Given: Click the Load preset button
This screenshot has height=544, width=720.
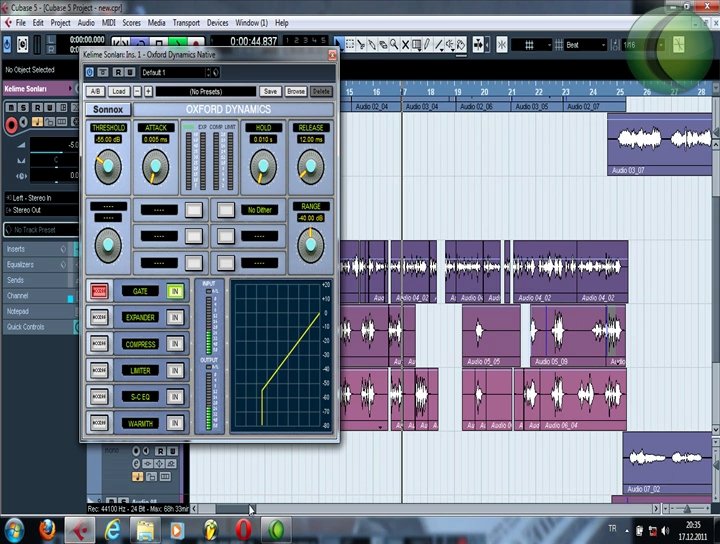Looking at the screenshot, I should [x=119, y=91].
